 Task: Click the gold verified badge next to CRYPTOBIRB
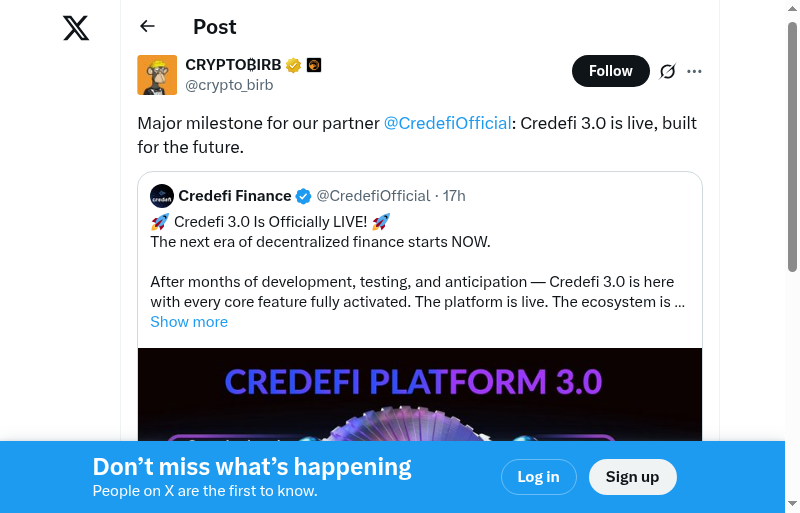click(294, 66)
